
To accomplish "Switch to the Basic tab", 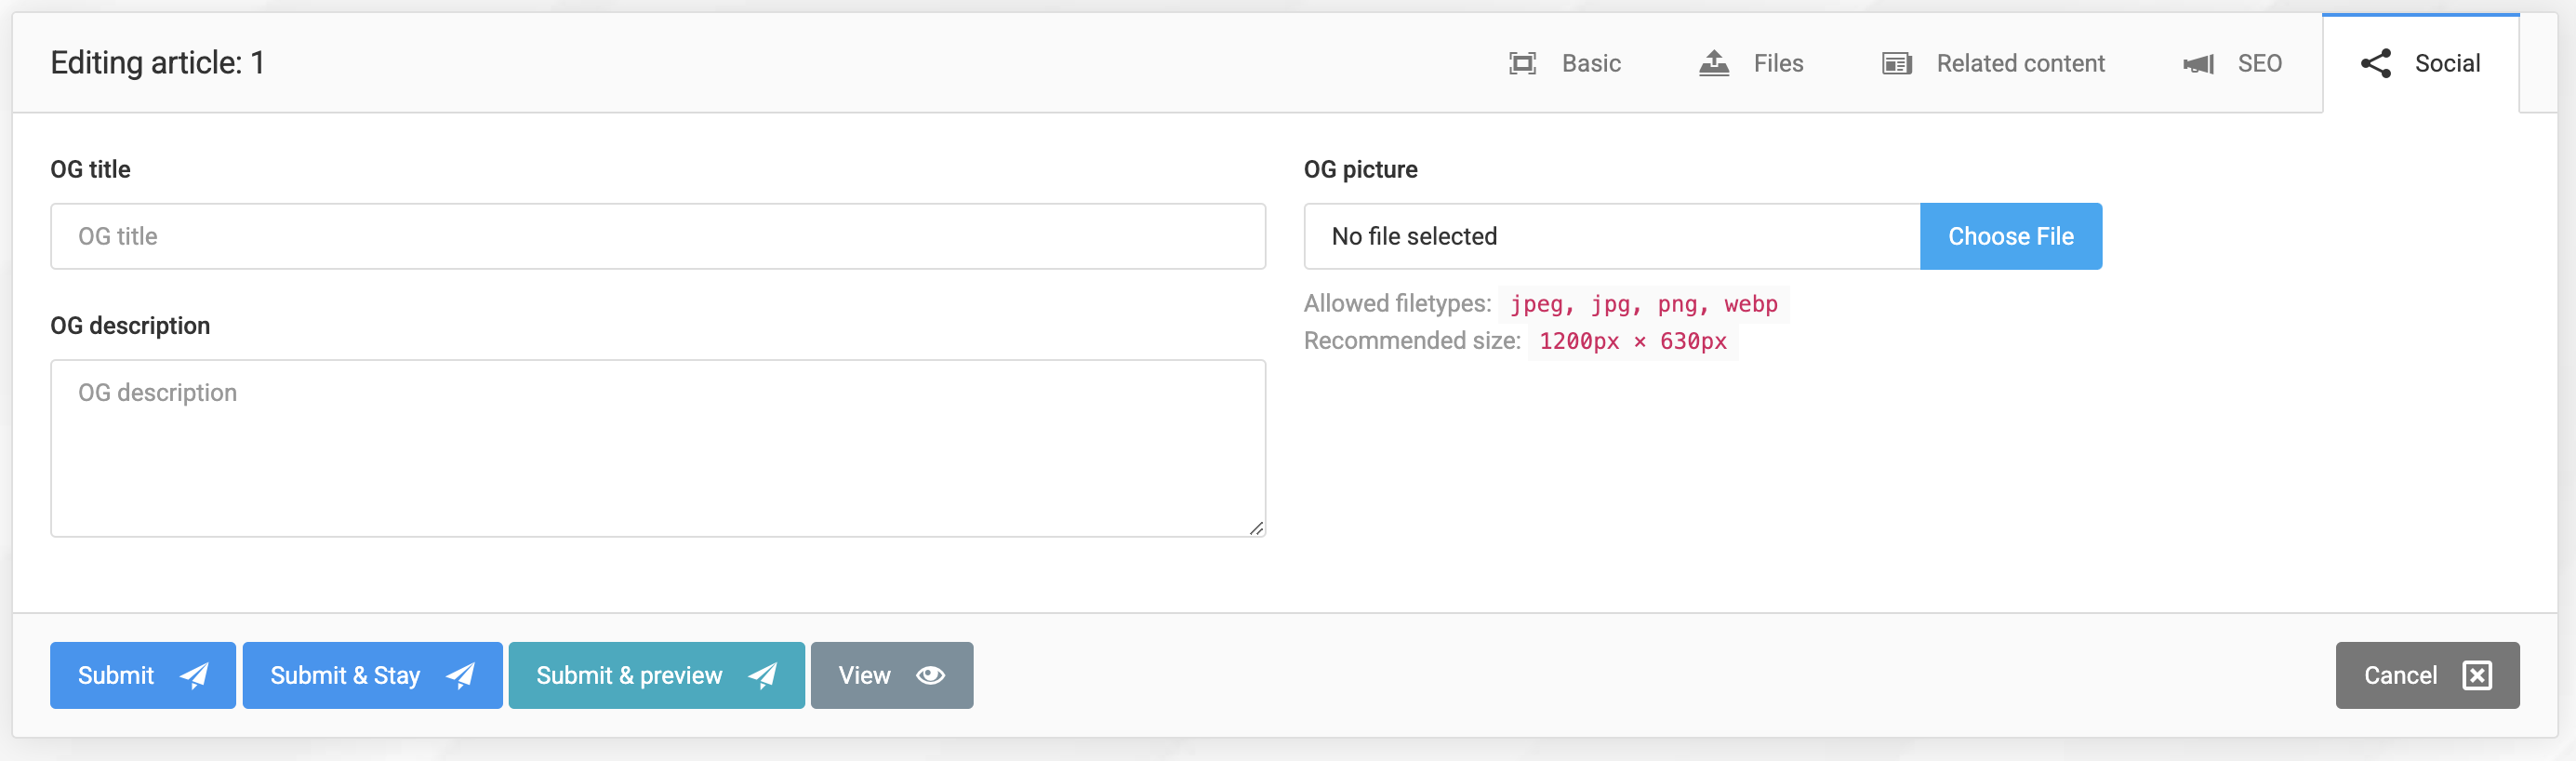I will point(1590,64).
